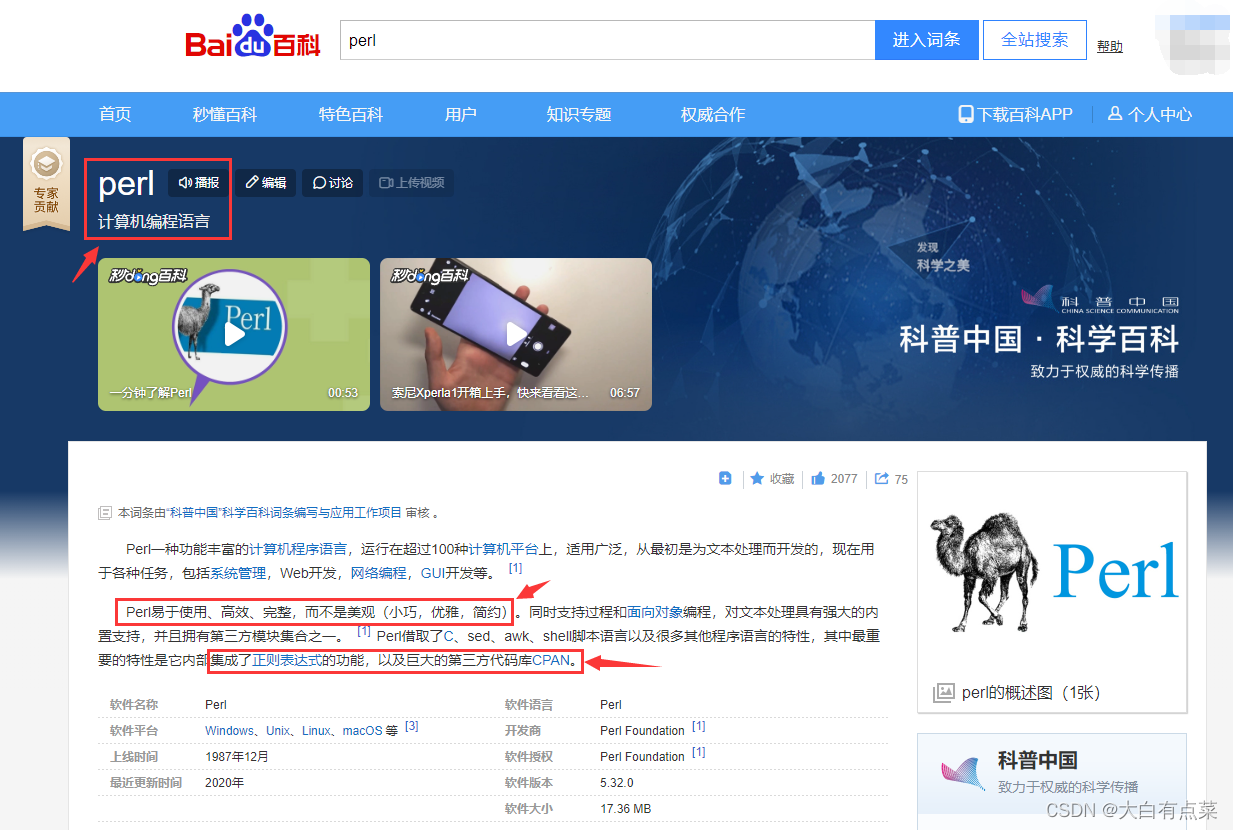Open the CPAN link
Screen dimensions: 1233x830
click(x=550, y=660)
